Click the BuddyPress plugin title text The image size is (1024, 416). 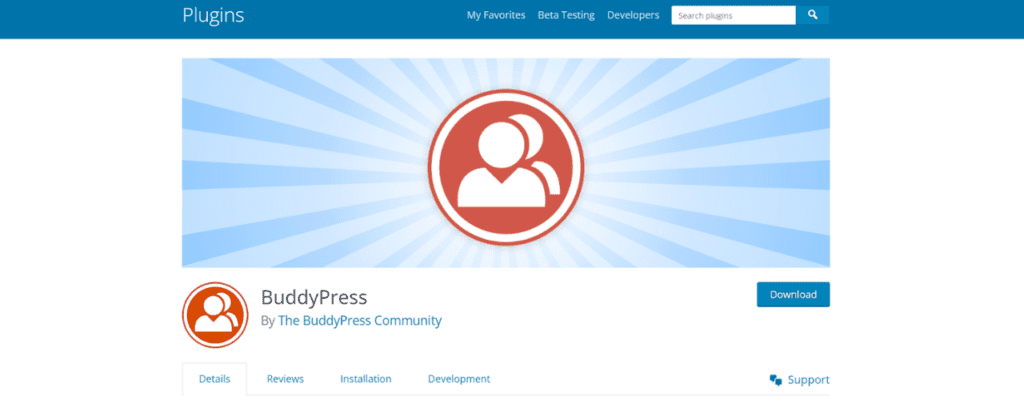coord(314,298)
